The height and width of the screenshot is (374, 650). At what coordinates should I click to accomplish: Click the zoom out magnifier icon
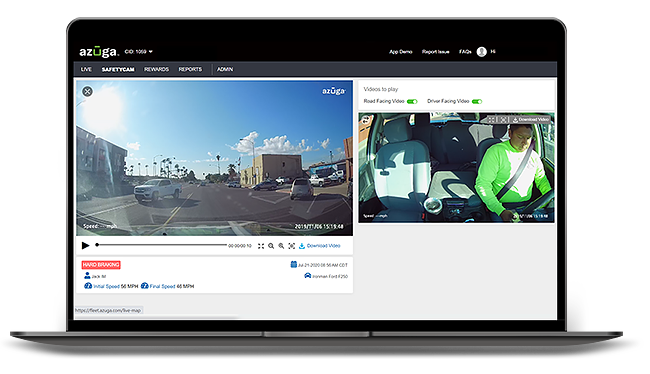(x=271, y=246)
